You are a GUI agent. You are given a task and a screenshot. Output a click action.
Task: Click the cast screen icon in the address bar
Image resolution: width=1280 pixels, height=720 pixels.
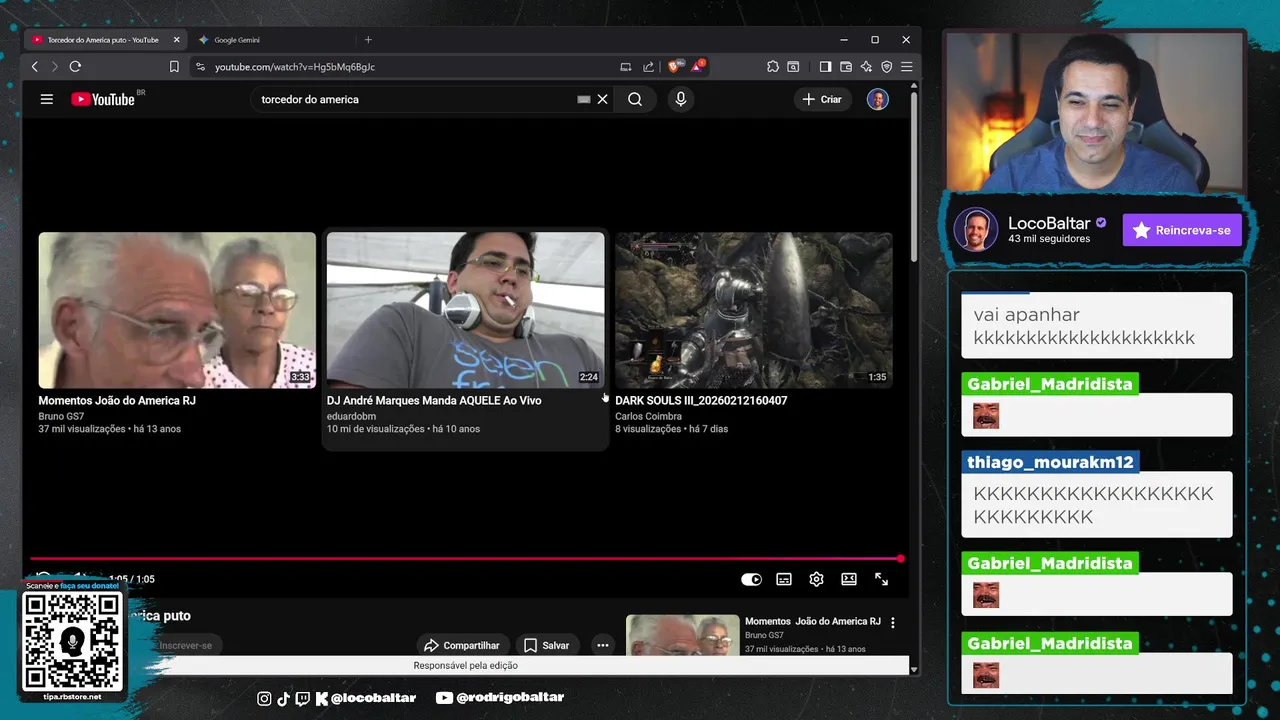click(626, 67)
